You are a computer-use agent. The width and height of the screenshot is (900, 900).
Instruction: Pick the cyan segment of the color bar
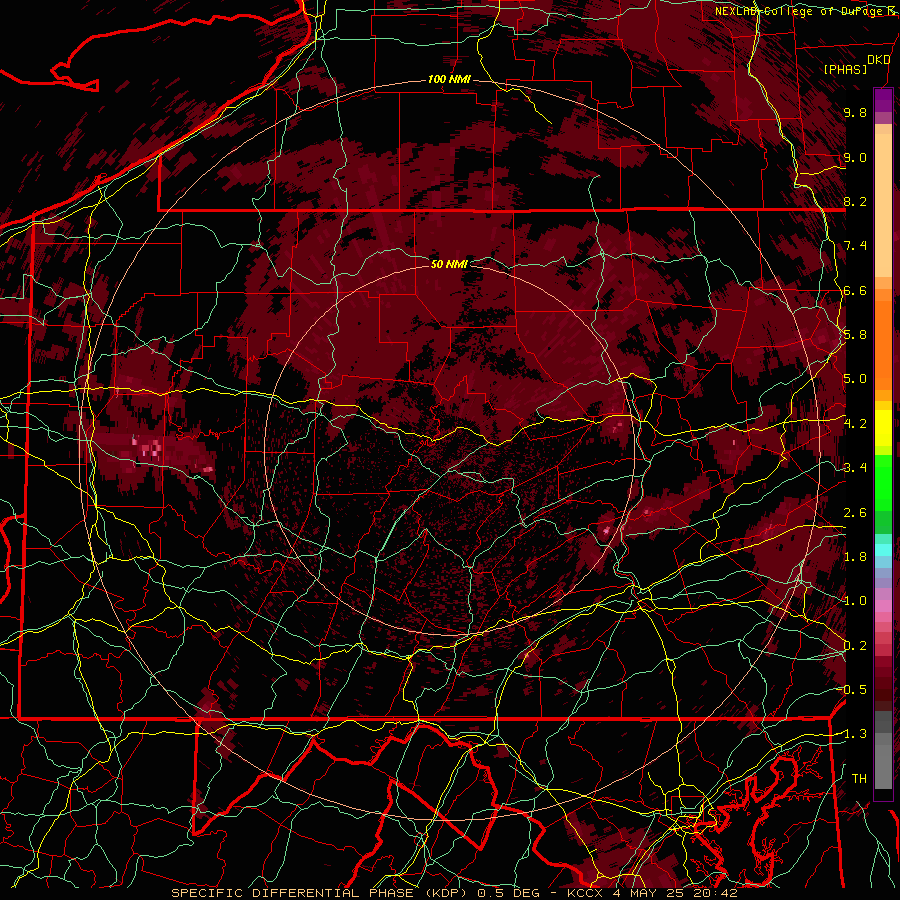883,550
